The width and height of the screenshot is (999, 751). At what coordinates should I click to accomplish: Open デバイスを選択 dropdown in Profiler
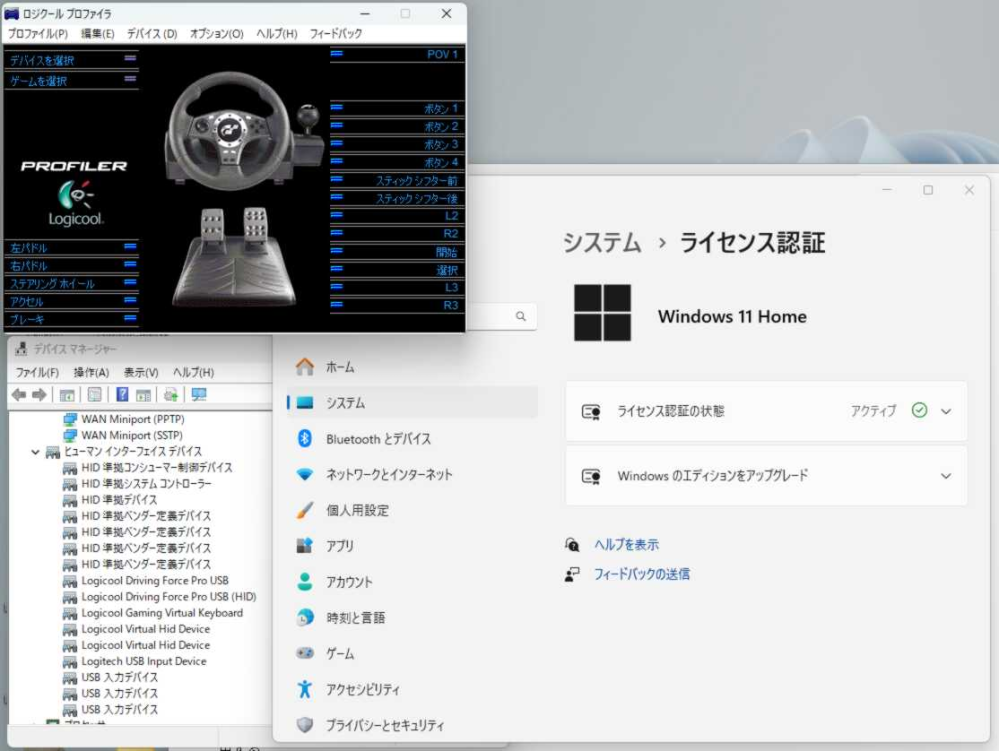(x=71, y=61)
